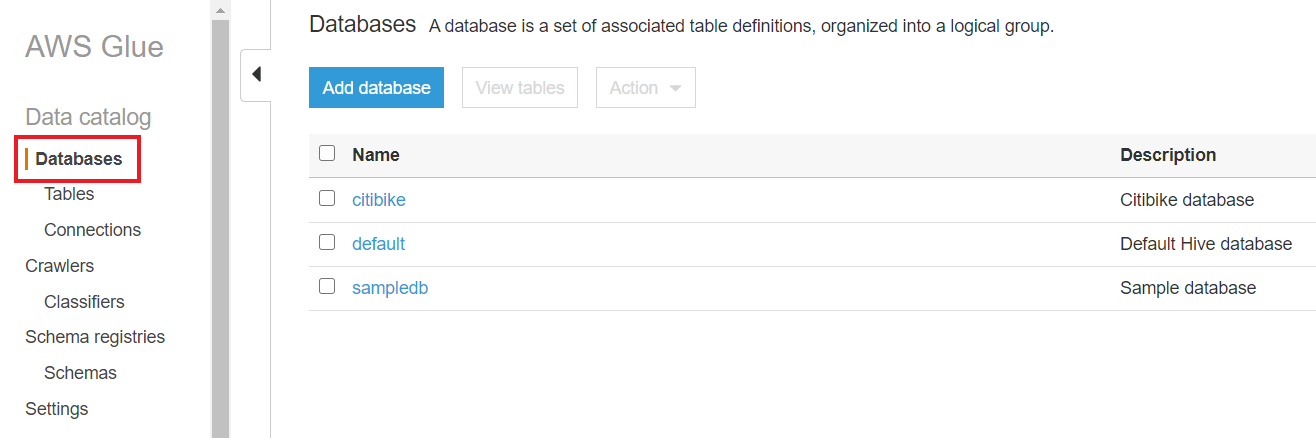Viewport: 1316px width, 438px height.
Task: Open Classifiers under Crawlers
Action: [x=84, y=302]
